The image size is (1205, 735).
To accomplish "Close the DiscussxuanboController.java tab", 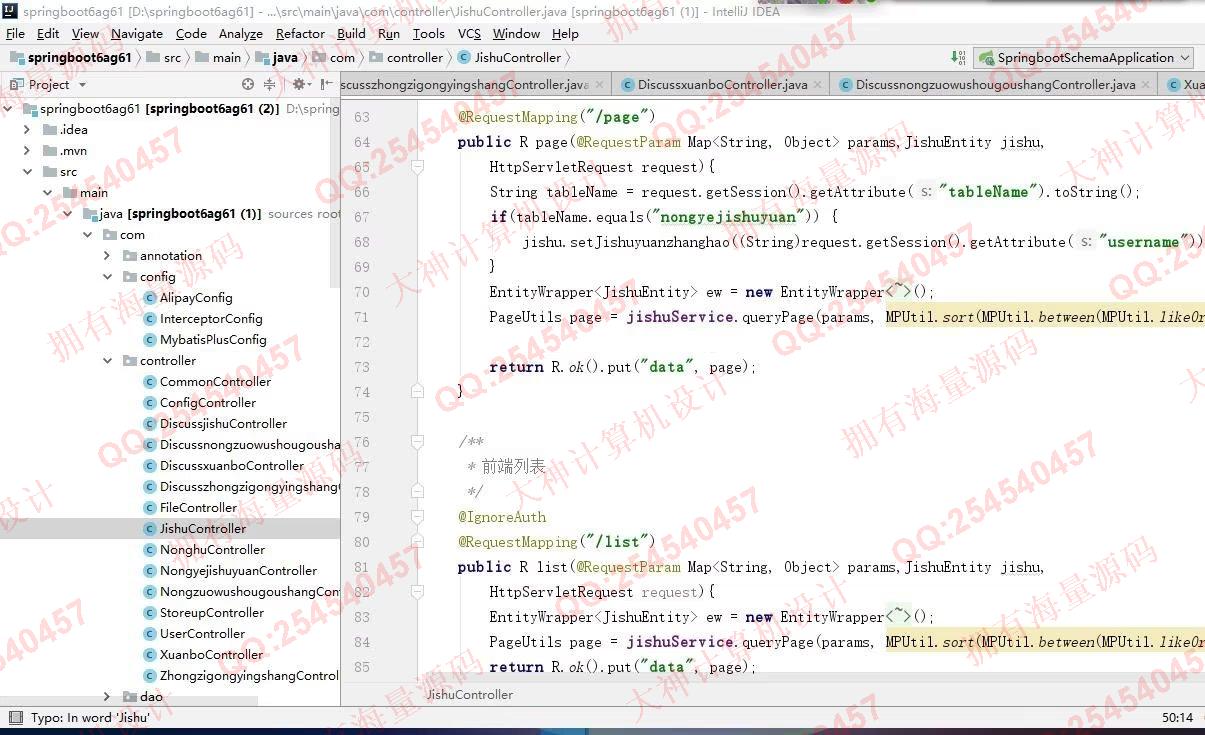I will (817, 85).
